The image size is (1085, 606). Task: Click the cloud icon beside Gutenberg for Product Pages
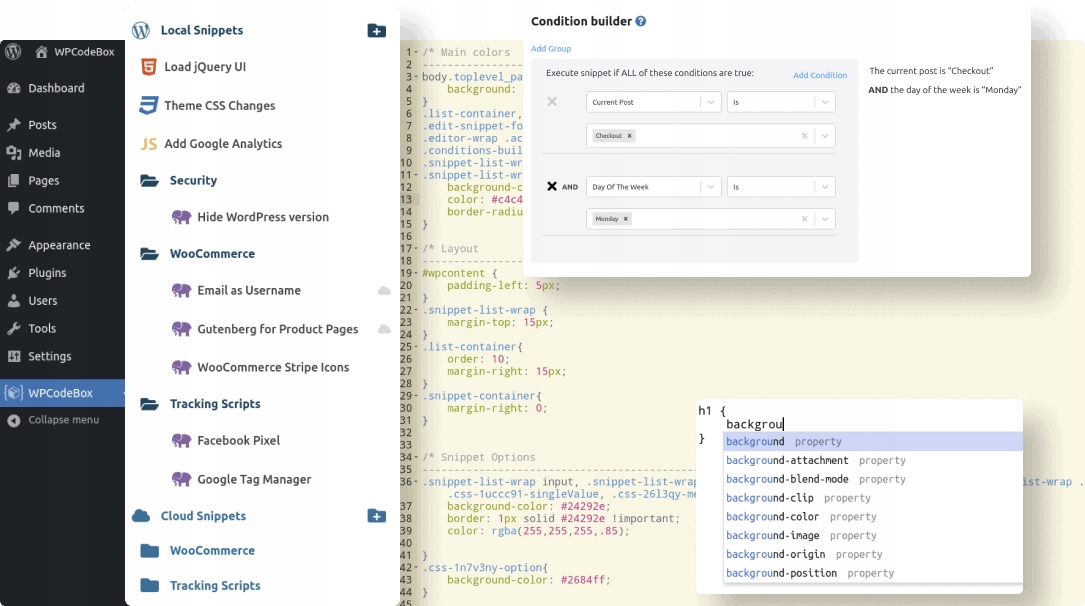[x=384, y=329]
